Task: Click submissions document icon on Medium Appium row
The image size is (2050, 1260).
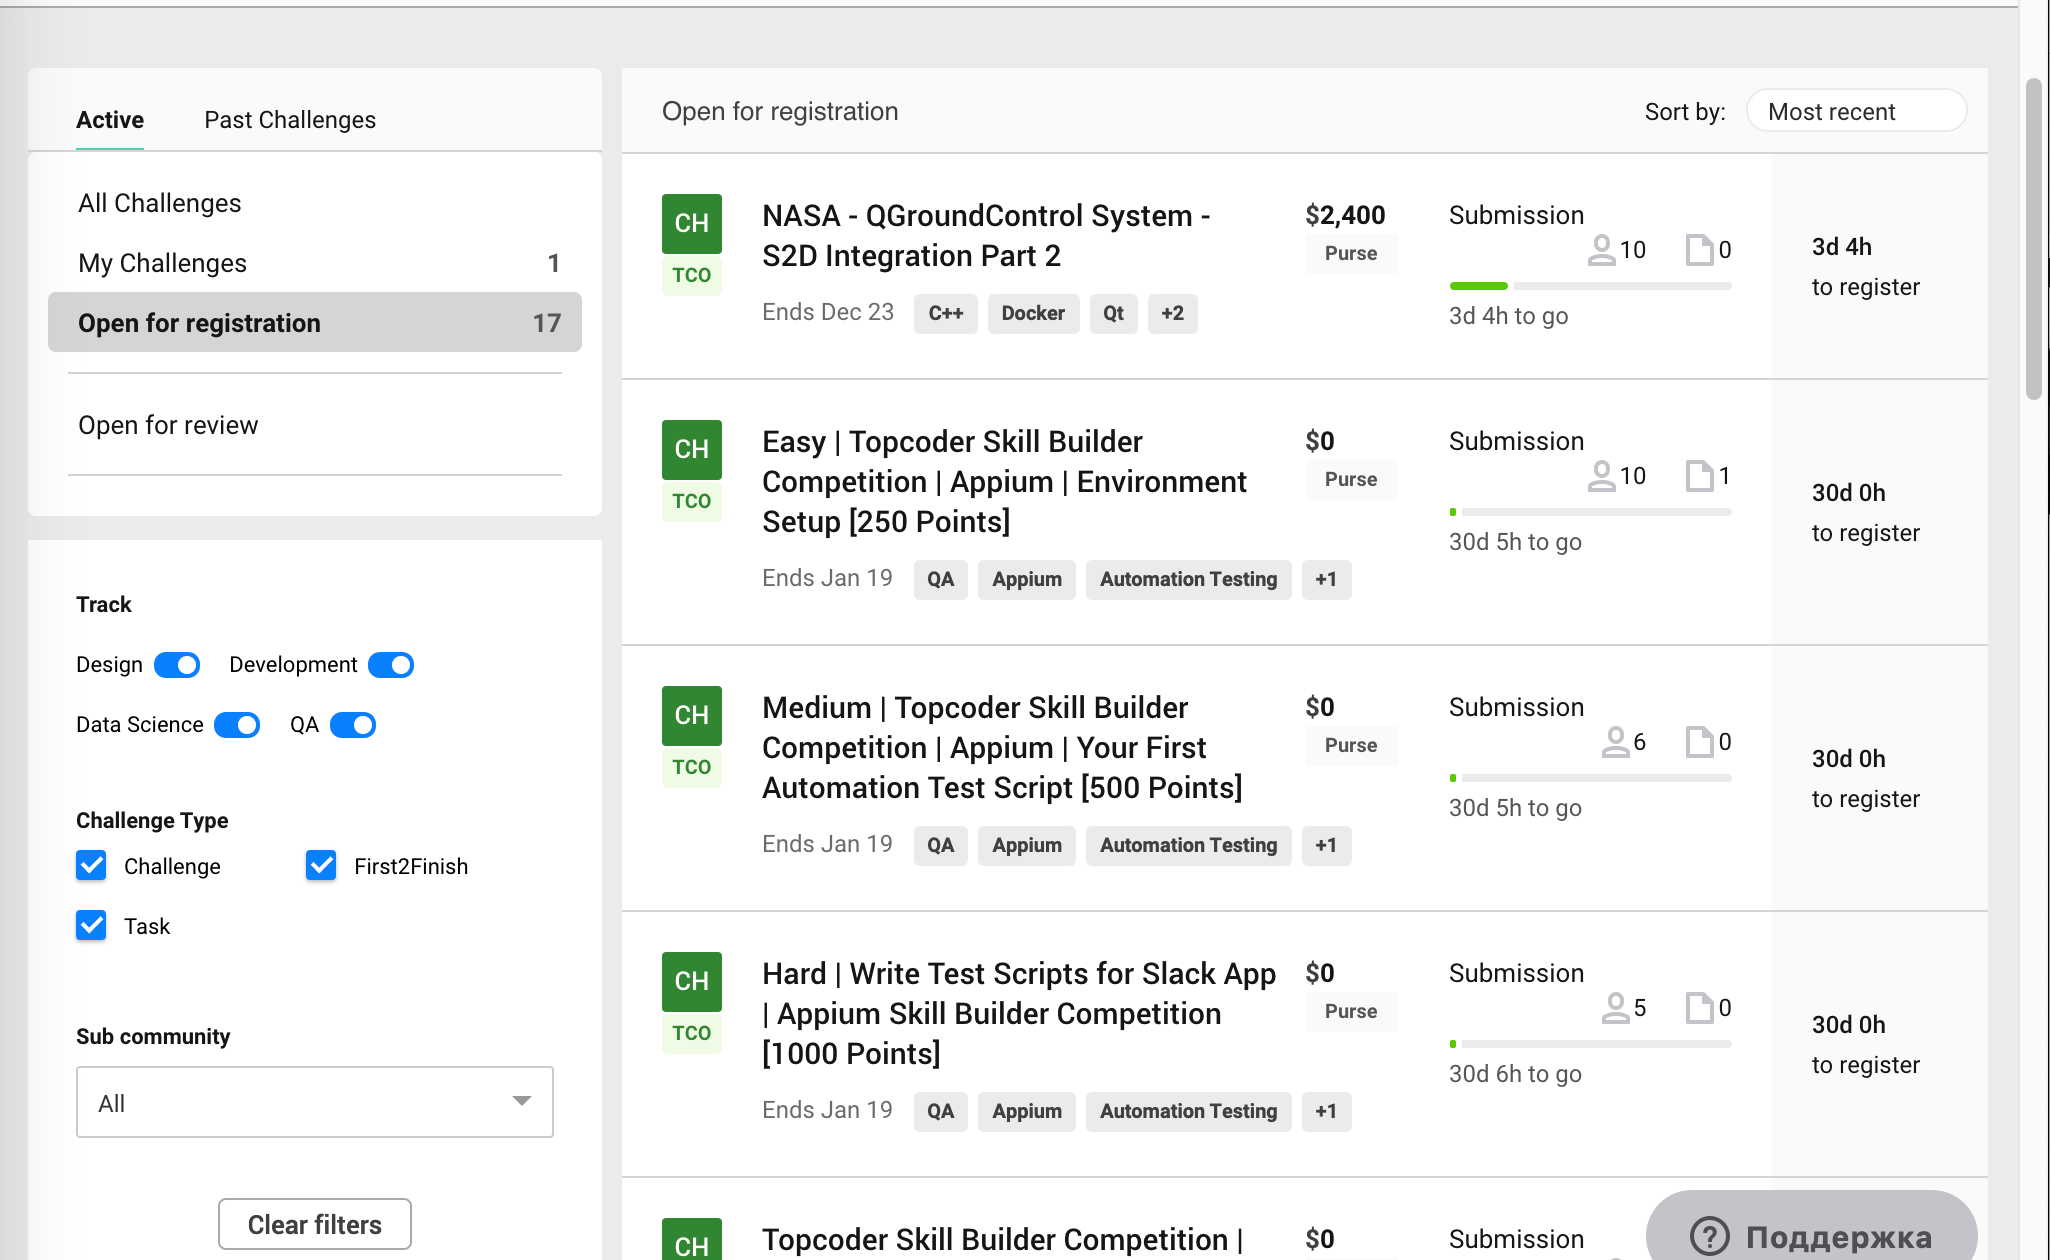Action: pyautogui.click(x=1699, y=742)
